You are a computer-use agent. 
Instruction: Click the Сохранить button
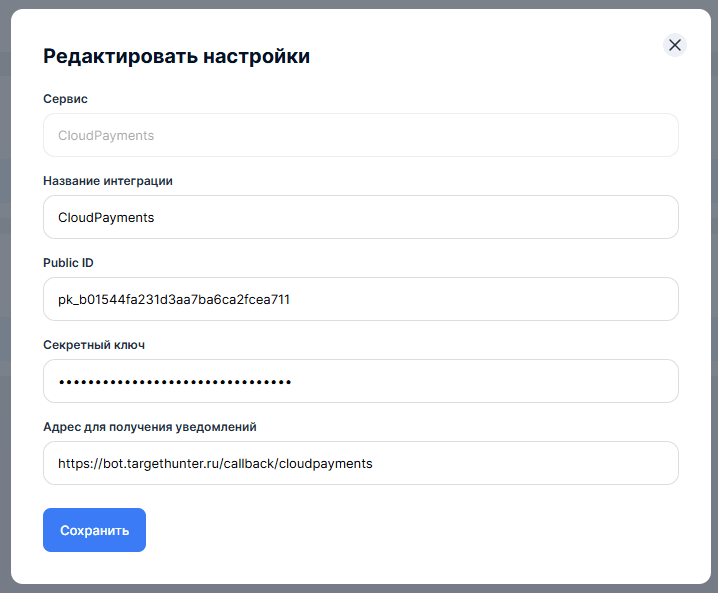pyautogui.click(x=94, y=530)
